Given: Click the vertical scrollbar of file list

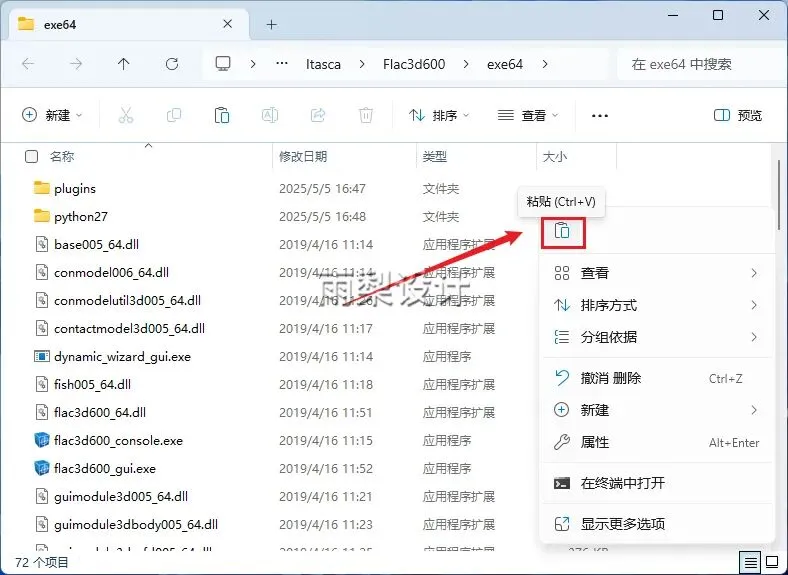Looking at the screenshot, I should [779, 195].
